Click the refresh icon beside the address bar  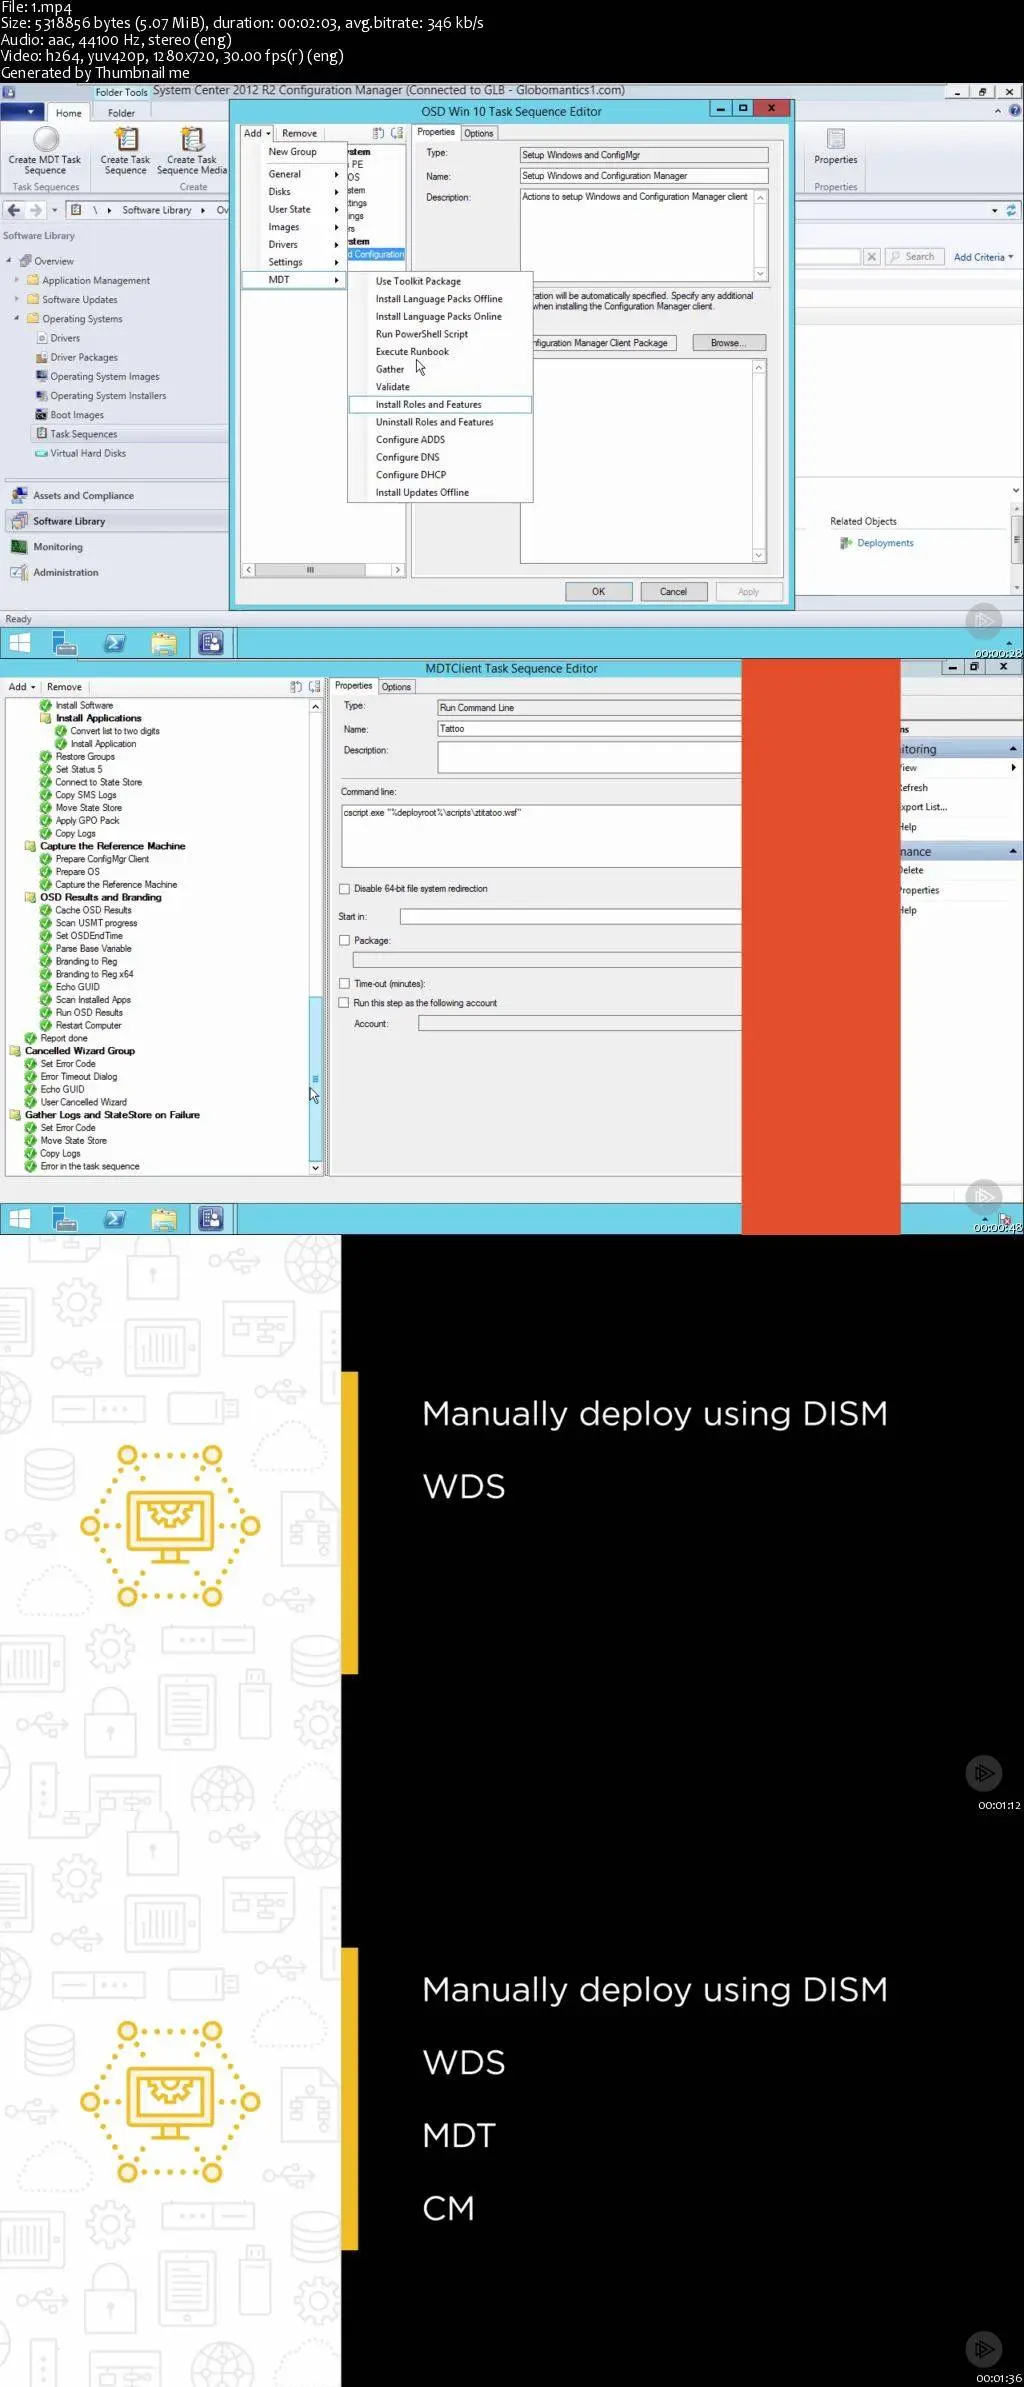1011,210
